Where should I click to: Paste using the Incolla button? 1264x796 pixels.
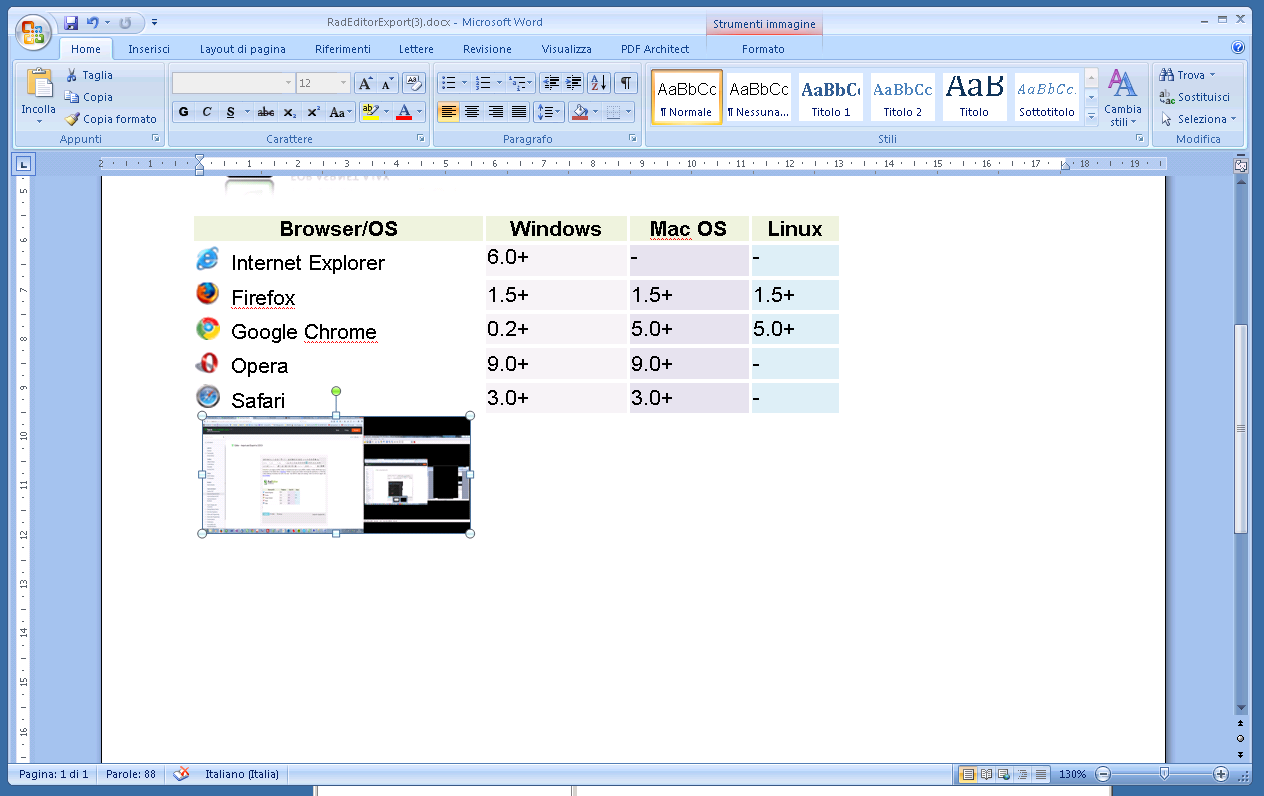(39, 96)
